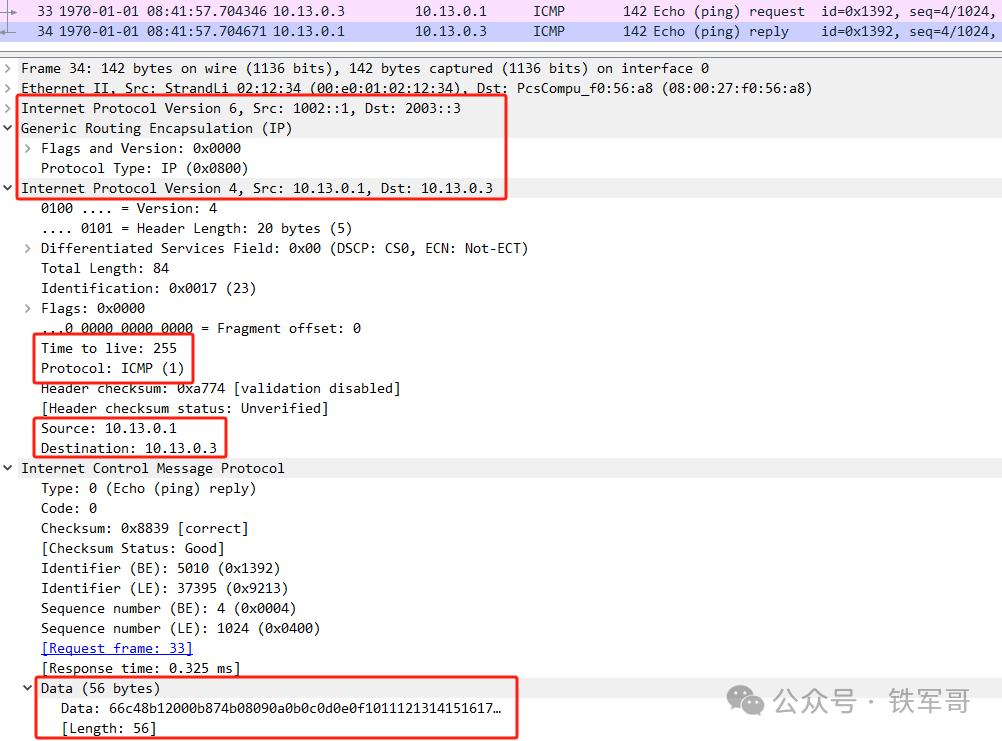Collapse the Data (56 bytes) node
Image resolution: width=1002 pixels, height=741 pixels.
(27, 688)
